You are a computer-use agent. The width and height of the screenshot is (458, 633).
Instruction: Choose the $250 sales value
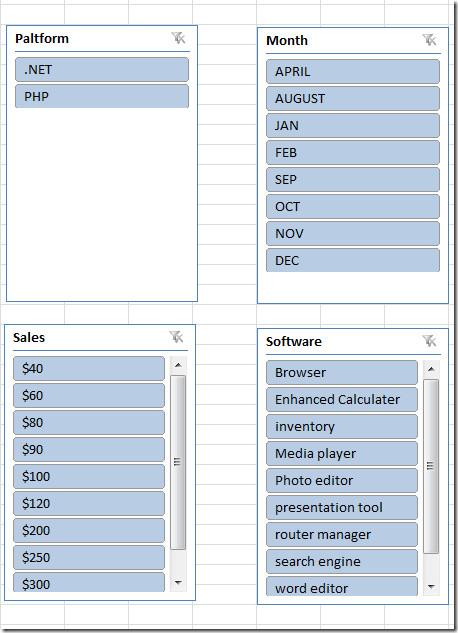click(89, 558)
